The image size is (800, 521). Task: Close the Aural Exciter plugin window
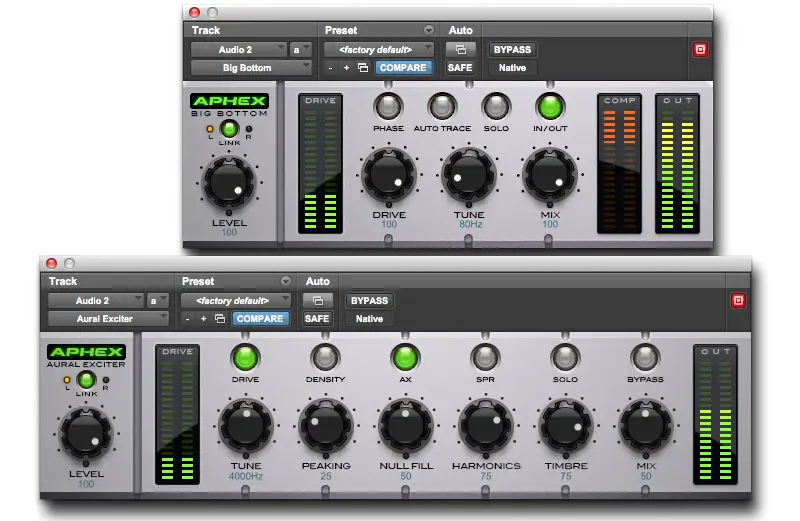pos(52,263)
